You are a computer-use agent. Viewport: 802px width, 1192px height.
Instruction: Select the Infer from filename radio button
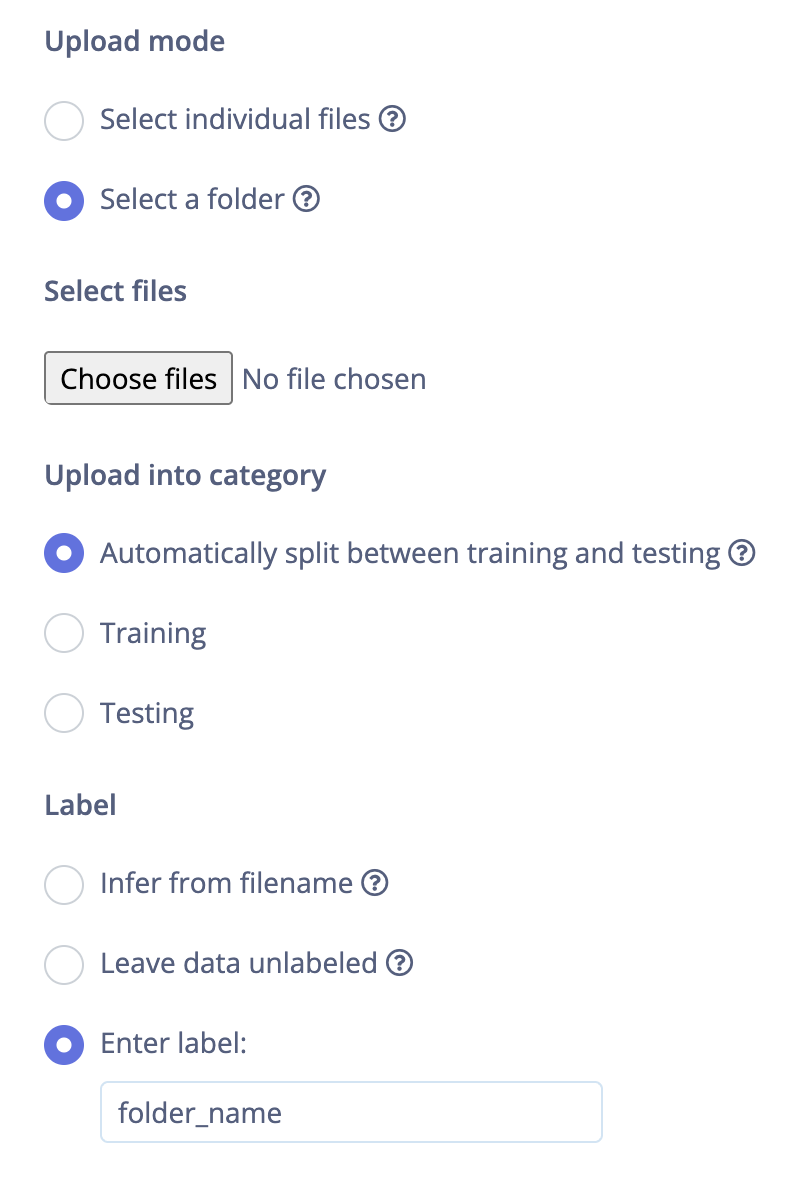[x=64, y=885]
